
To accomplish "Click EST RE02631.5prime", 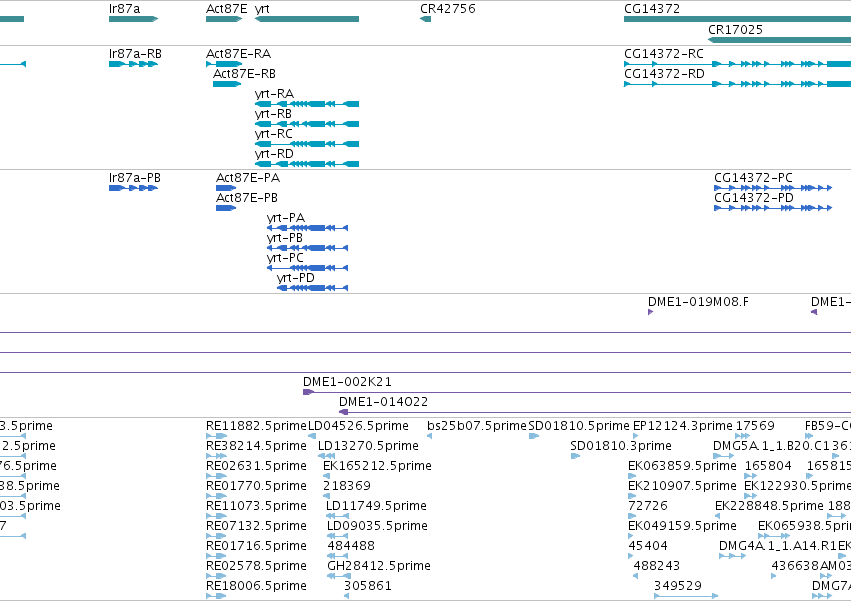I will (x=217, y=476).
